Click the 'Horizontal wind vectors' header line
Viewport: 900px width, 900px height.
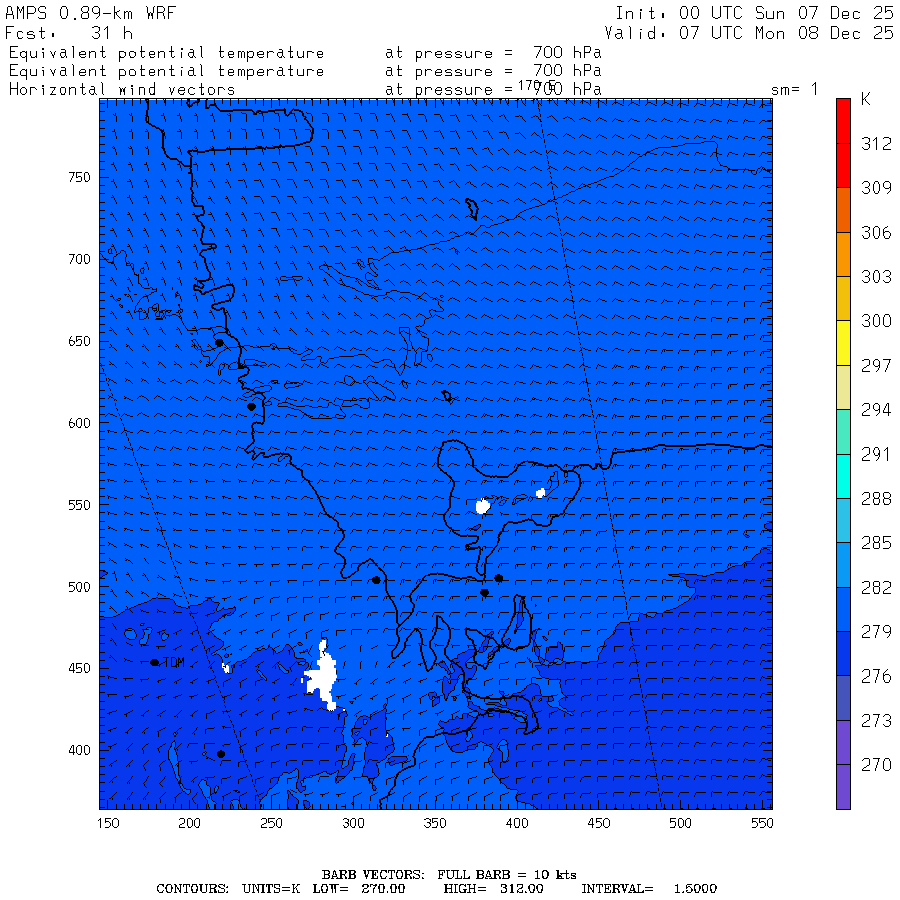(x=122, y=89)
